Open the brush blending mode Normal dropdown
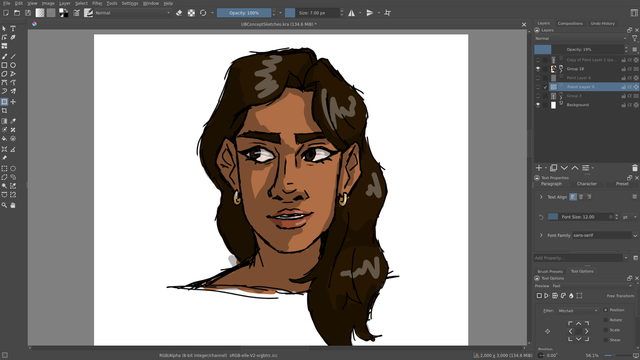The height and width of the screenshot is (360, 640). point(133,13)
